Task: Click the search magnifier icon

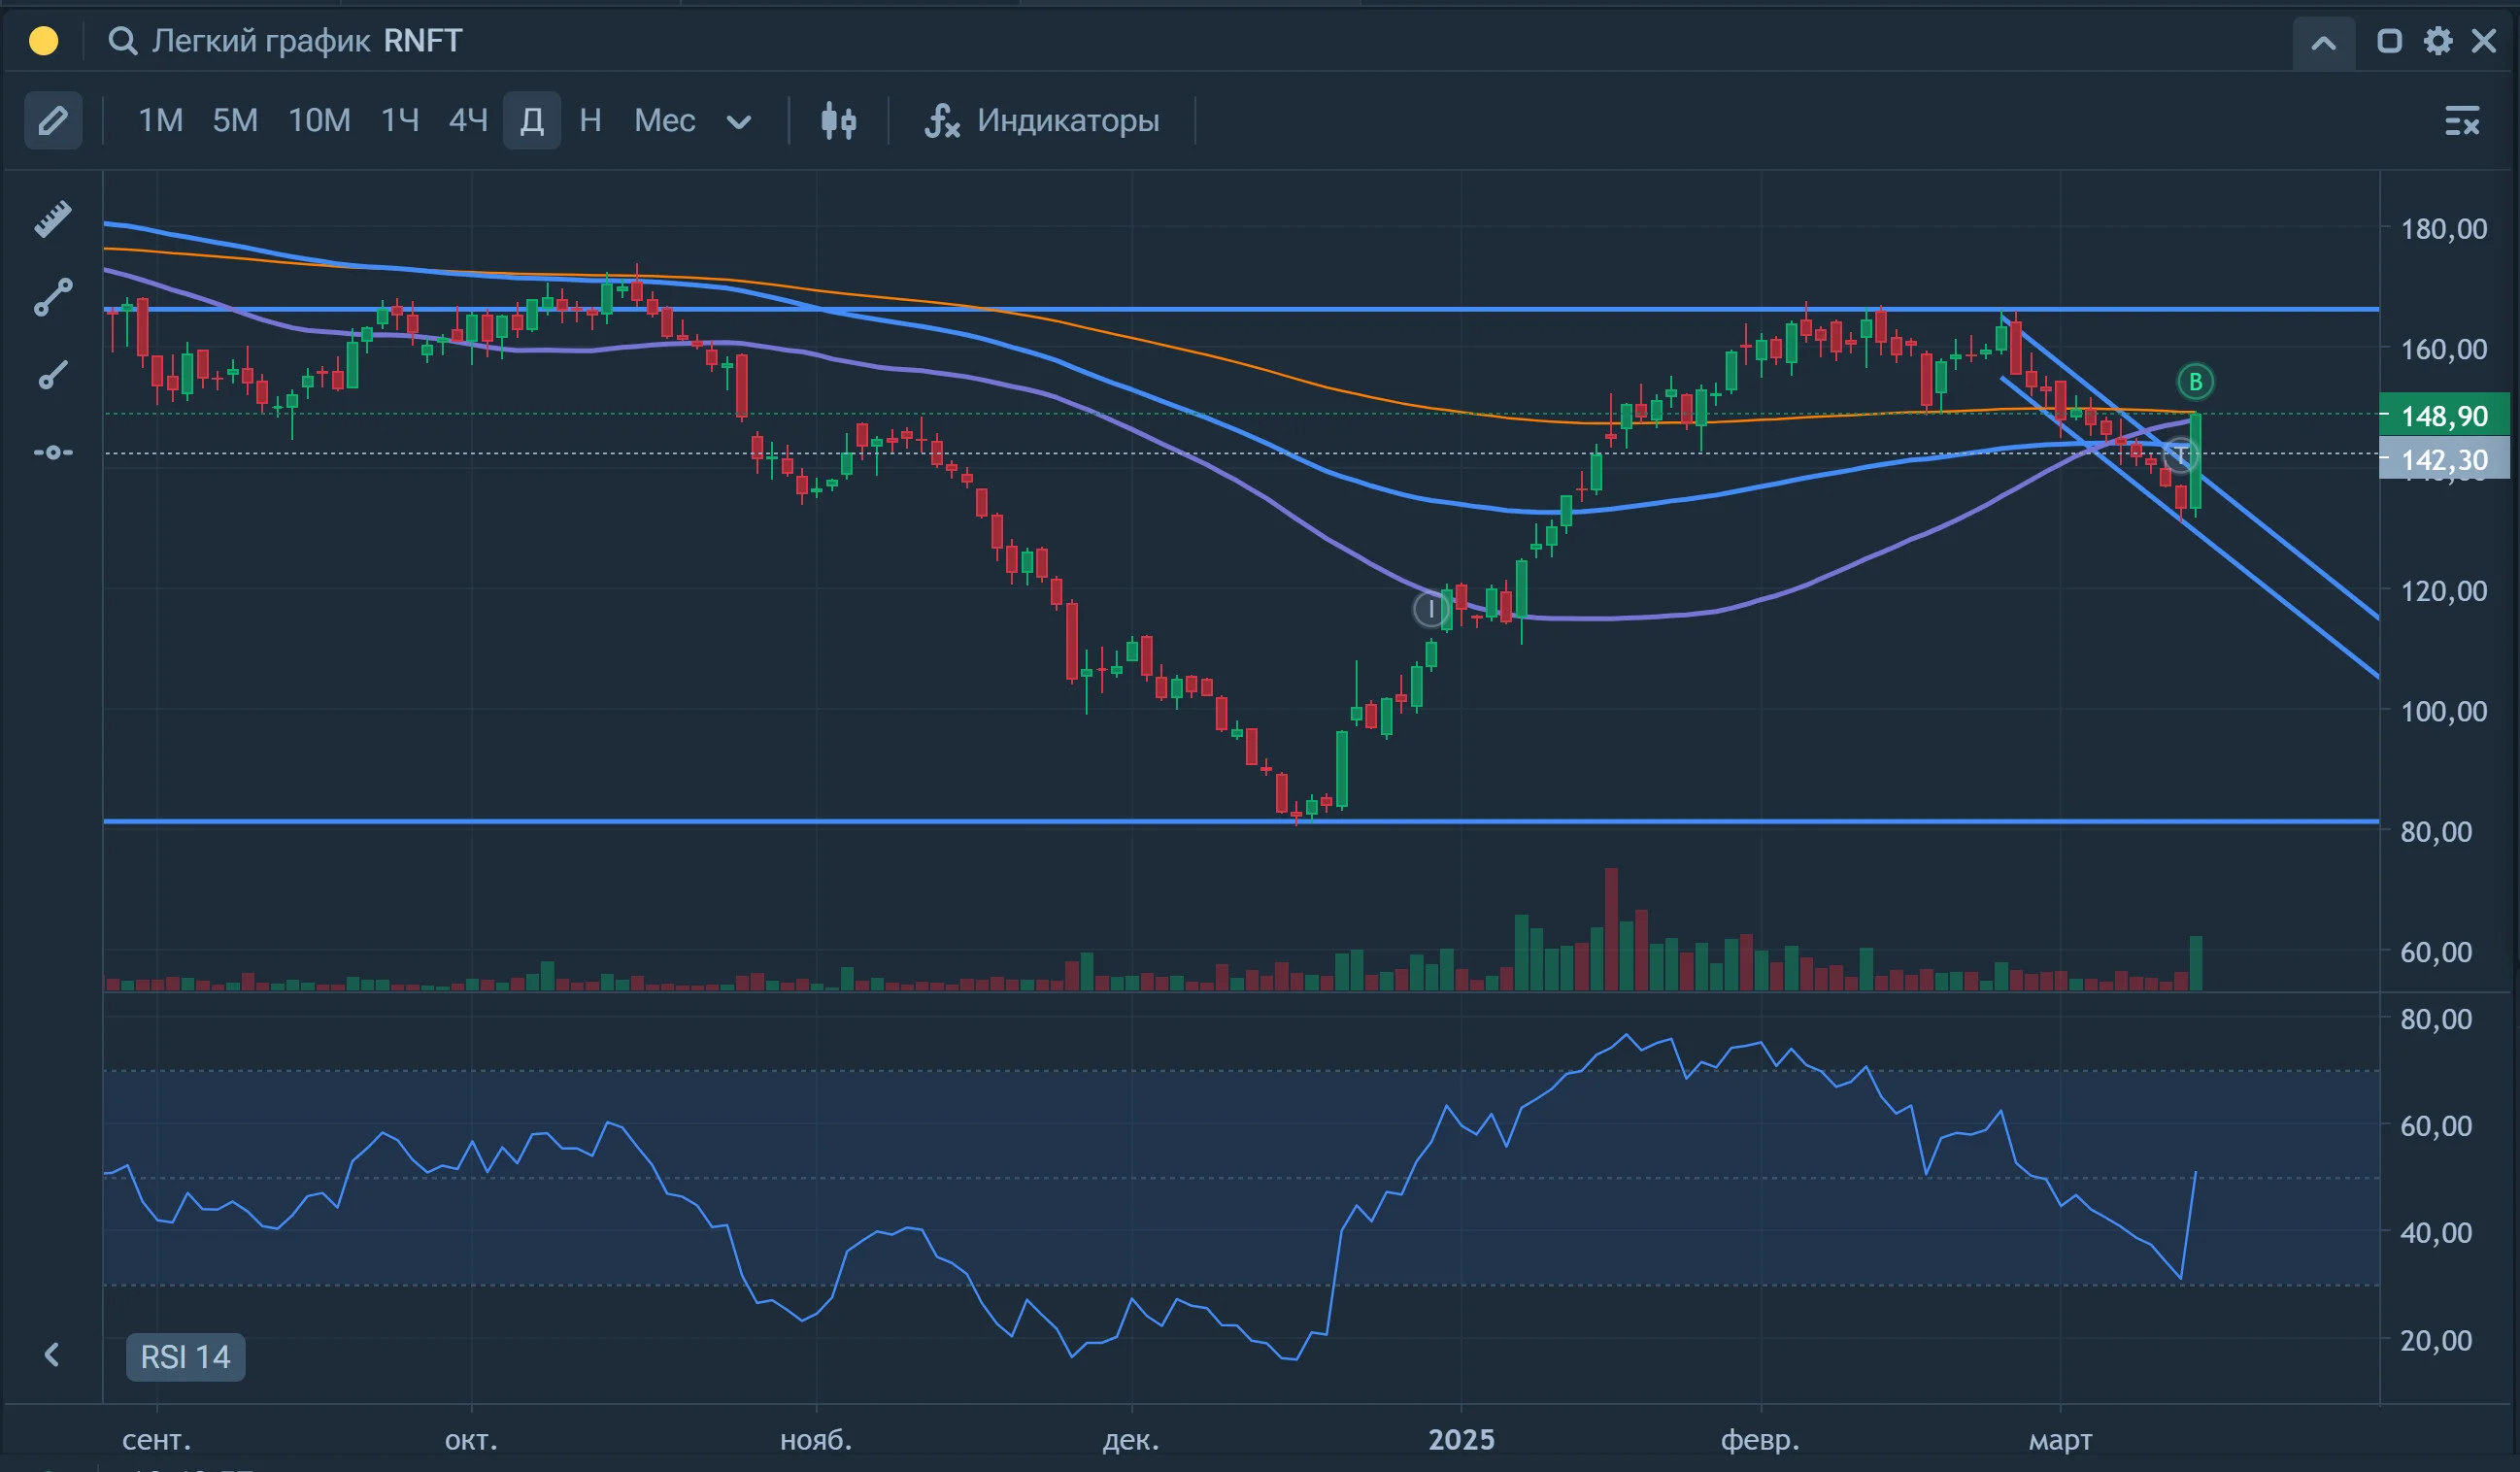Action: pos(122,41)
